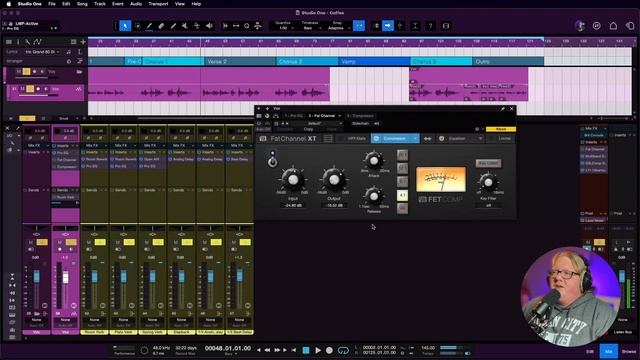Click the white fader on selected Vox channel

pyautogui.click(x=66, y=278)
